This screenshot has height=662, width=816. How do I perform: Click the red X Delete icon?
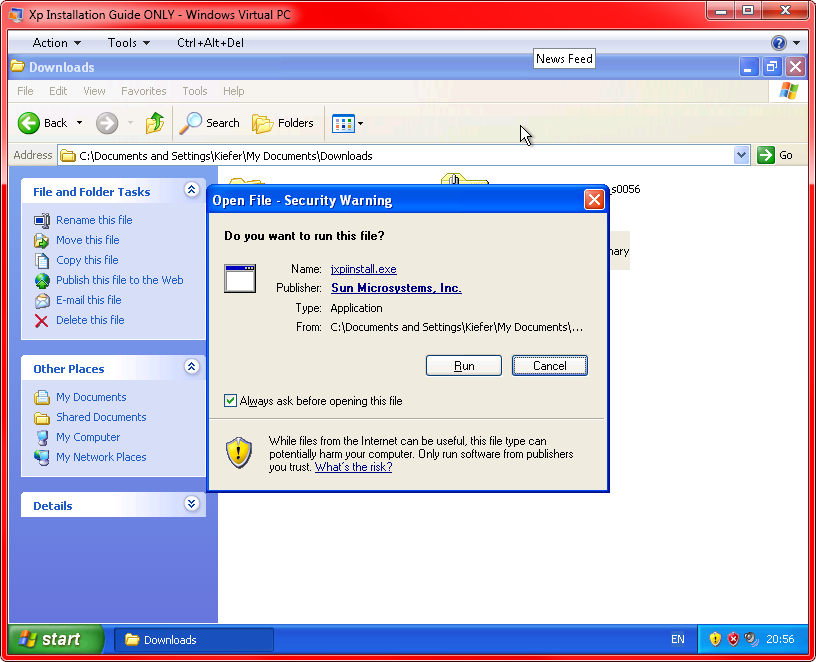(42, 321)
